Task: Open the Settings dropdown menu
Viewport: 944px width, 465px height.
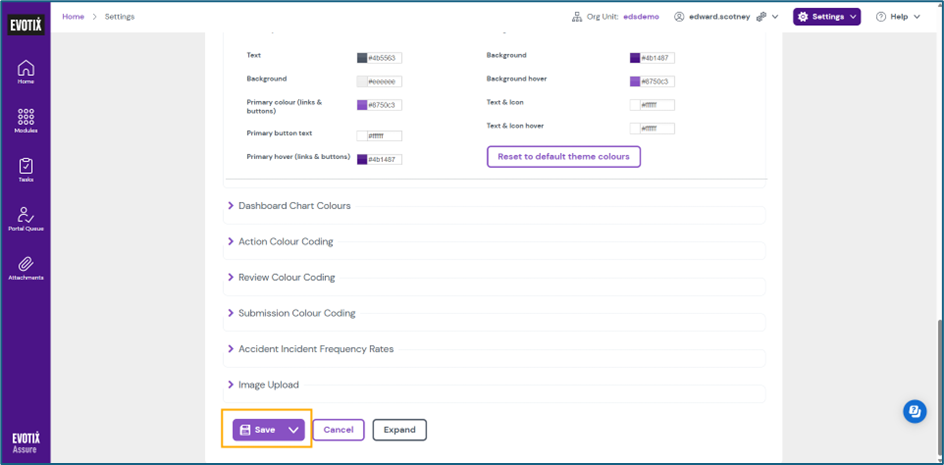Action: pos(826,17)
